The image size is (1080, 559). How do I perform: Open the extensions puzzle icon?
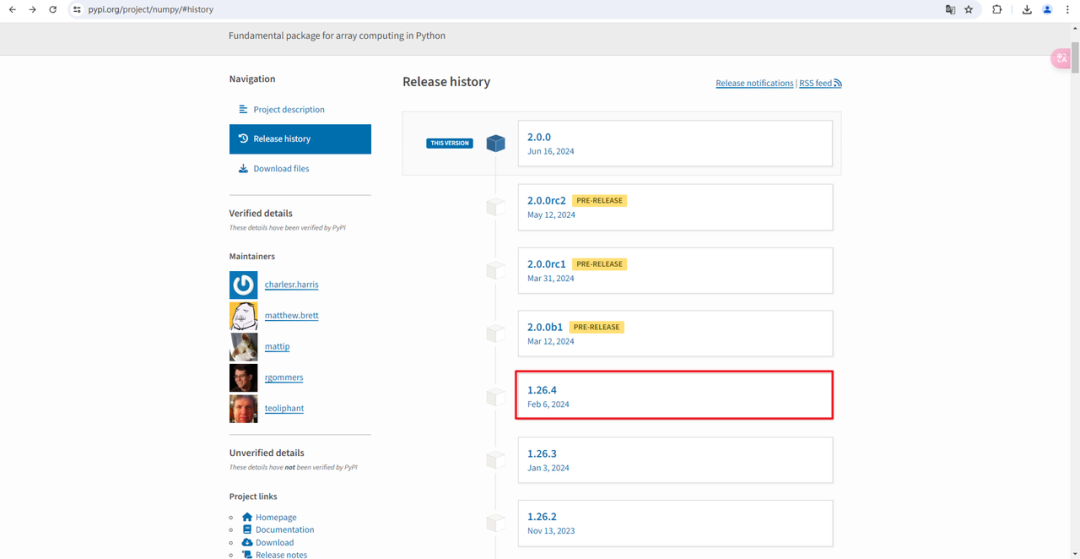pyautogui.click(x=997, y=10)
